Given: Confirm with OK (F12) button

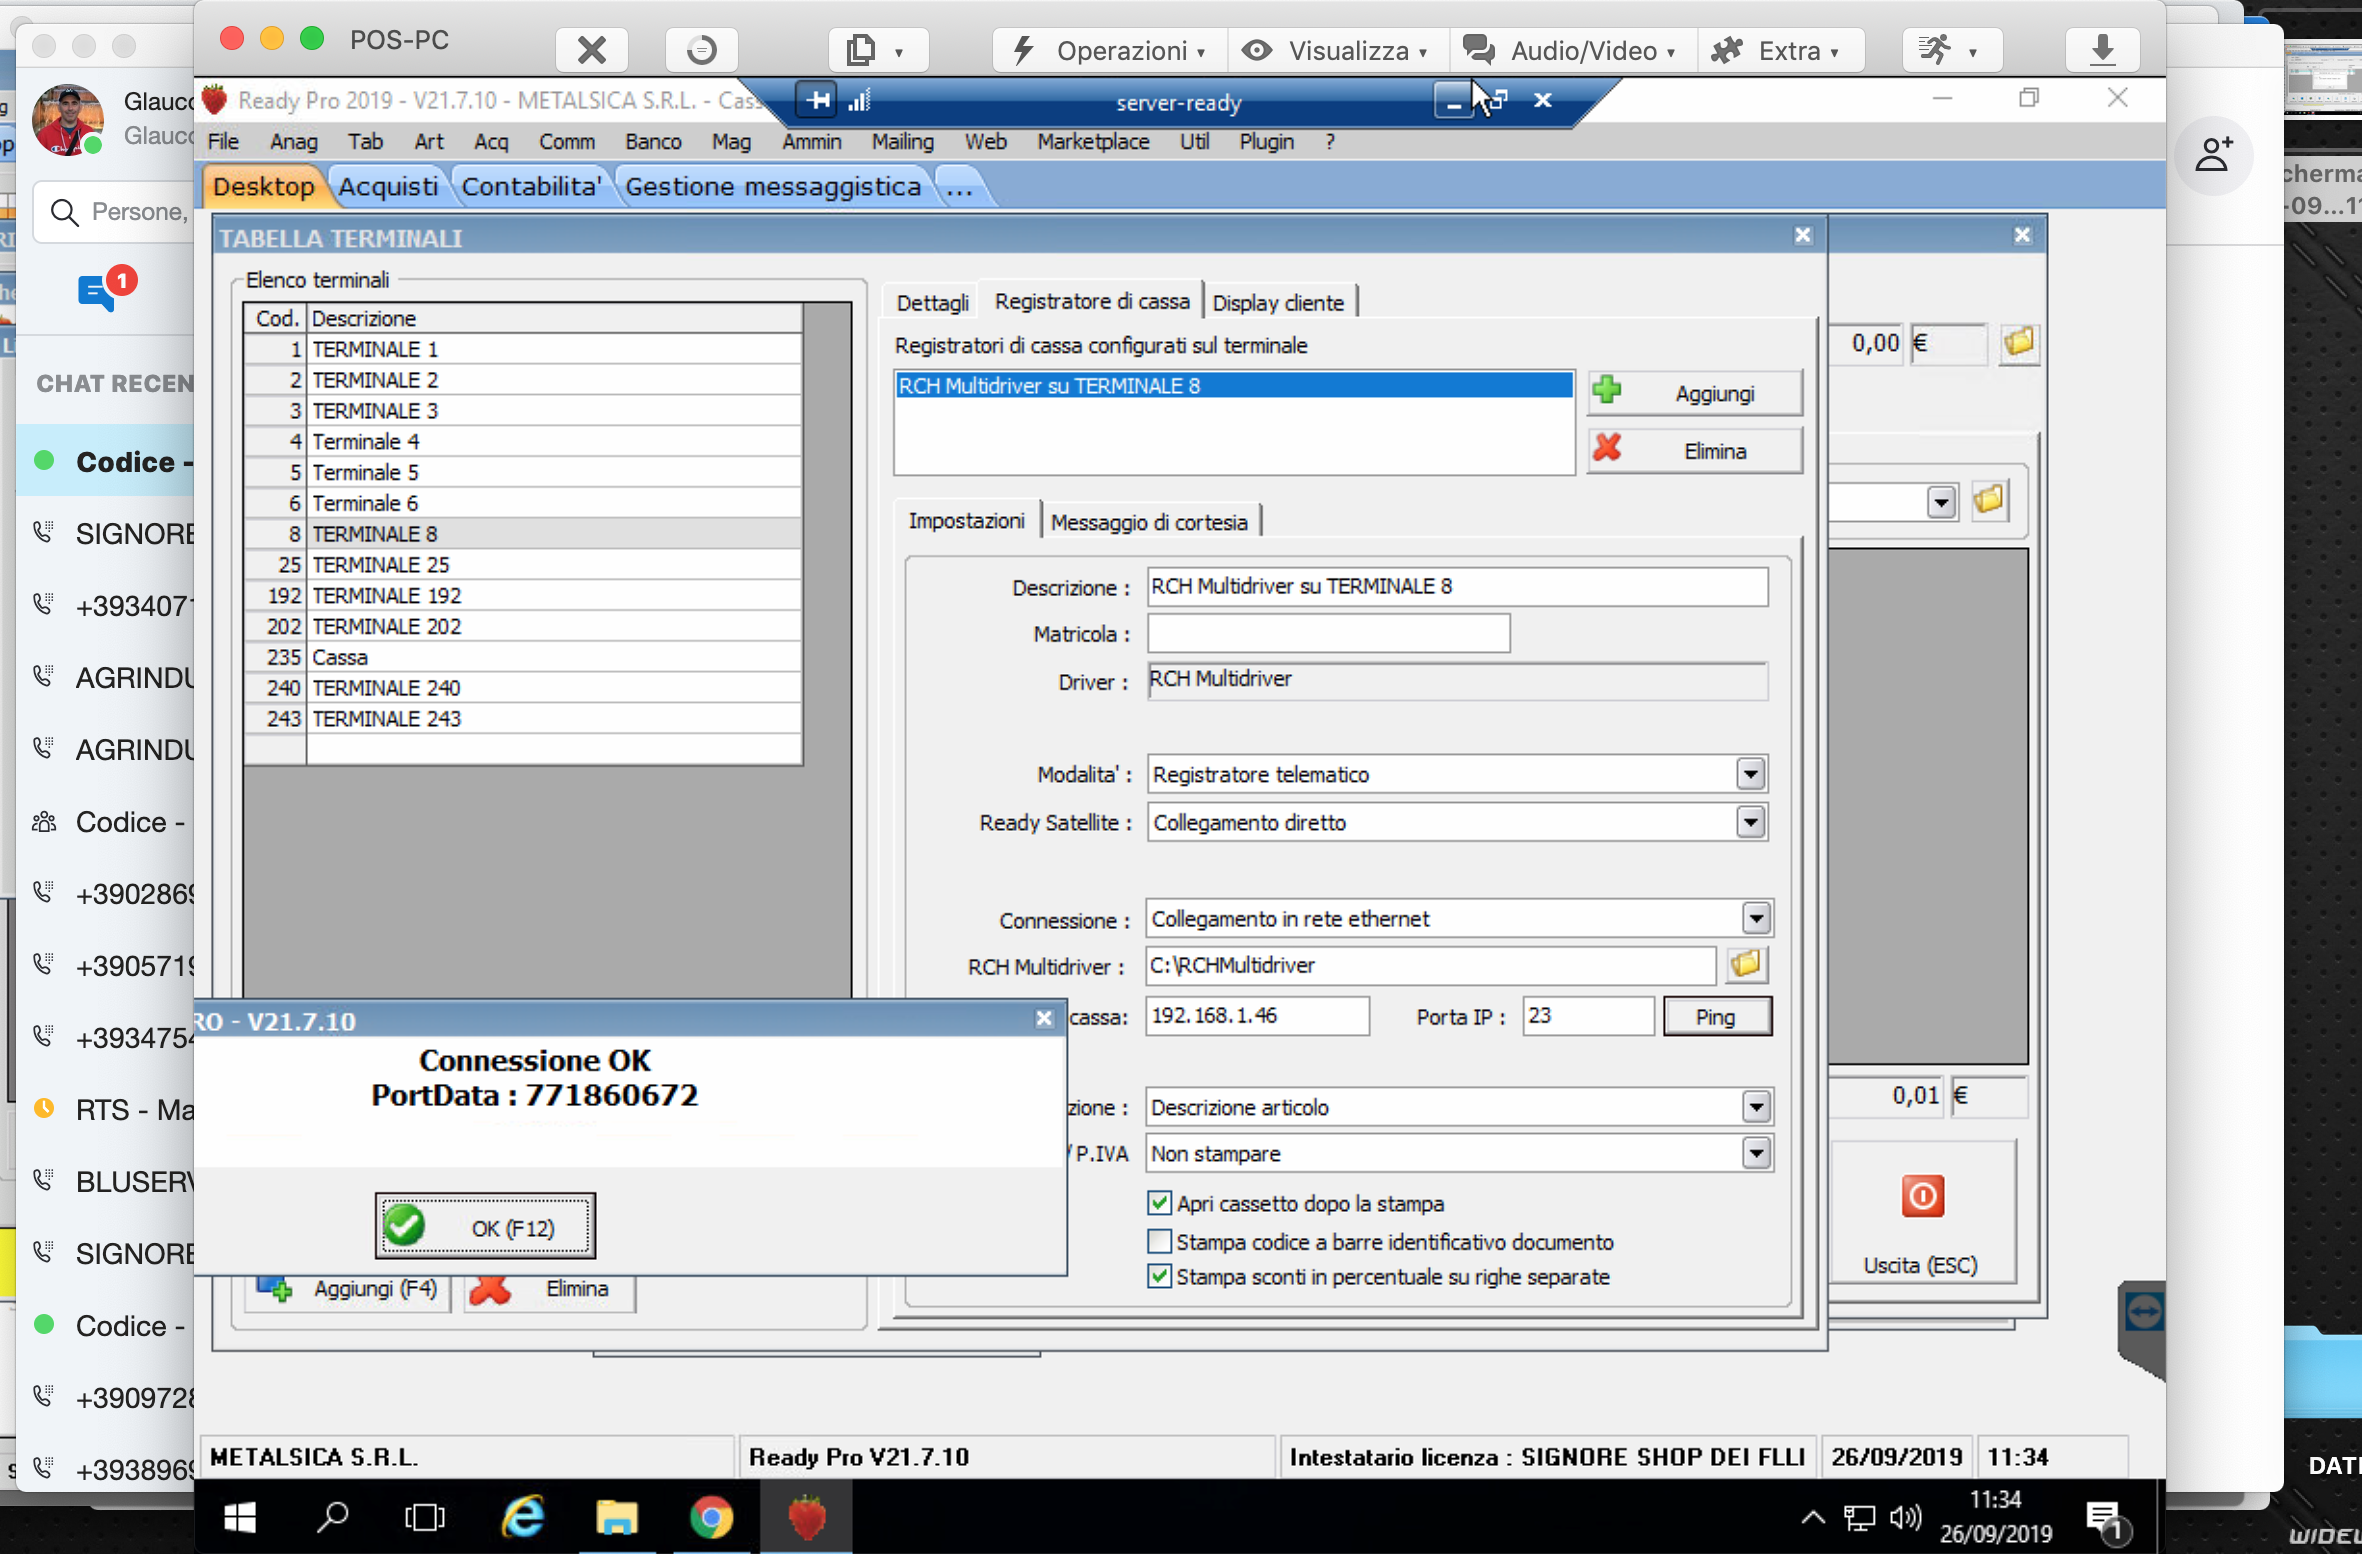Looking at the screenshot, I should pyautogui.click(x=485, y=1227).
